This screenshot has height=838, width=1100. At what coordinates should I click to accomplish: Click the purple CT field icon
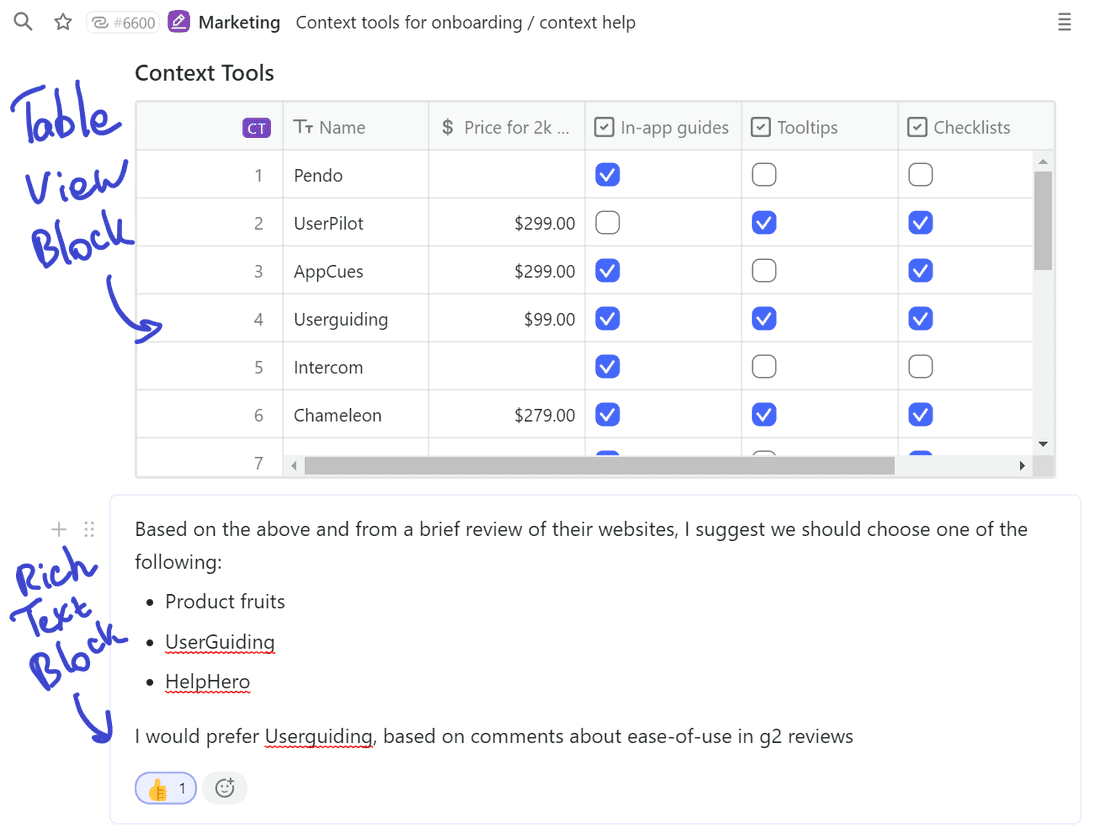pyautogui.click(x=257, y=128)
